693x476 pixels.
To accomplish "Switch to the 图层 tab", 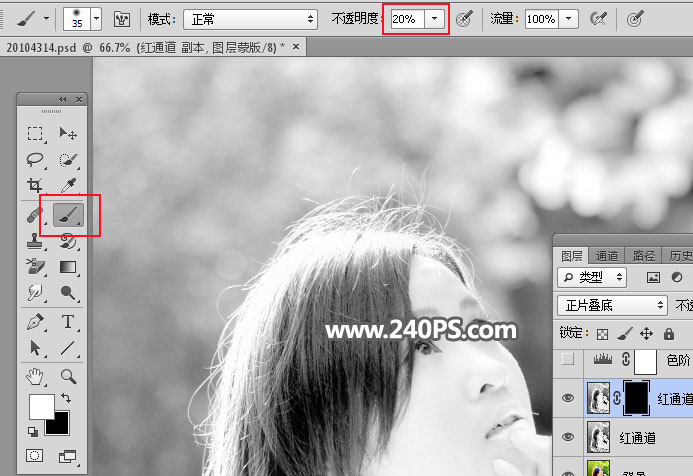I will [571, 256].
